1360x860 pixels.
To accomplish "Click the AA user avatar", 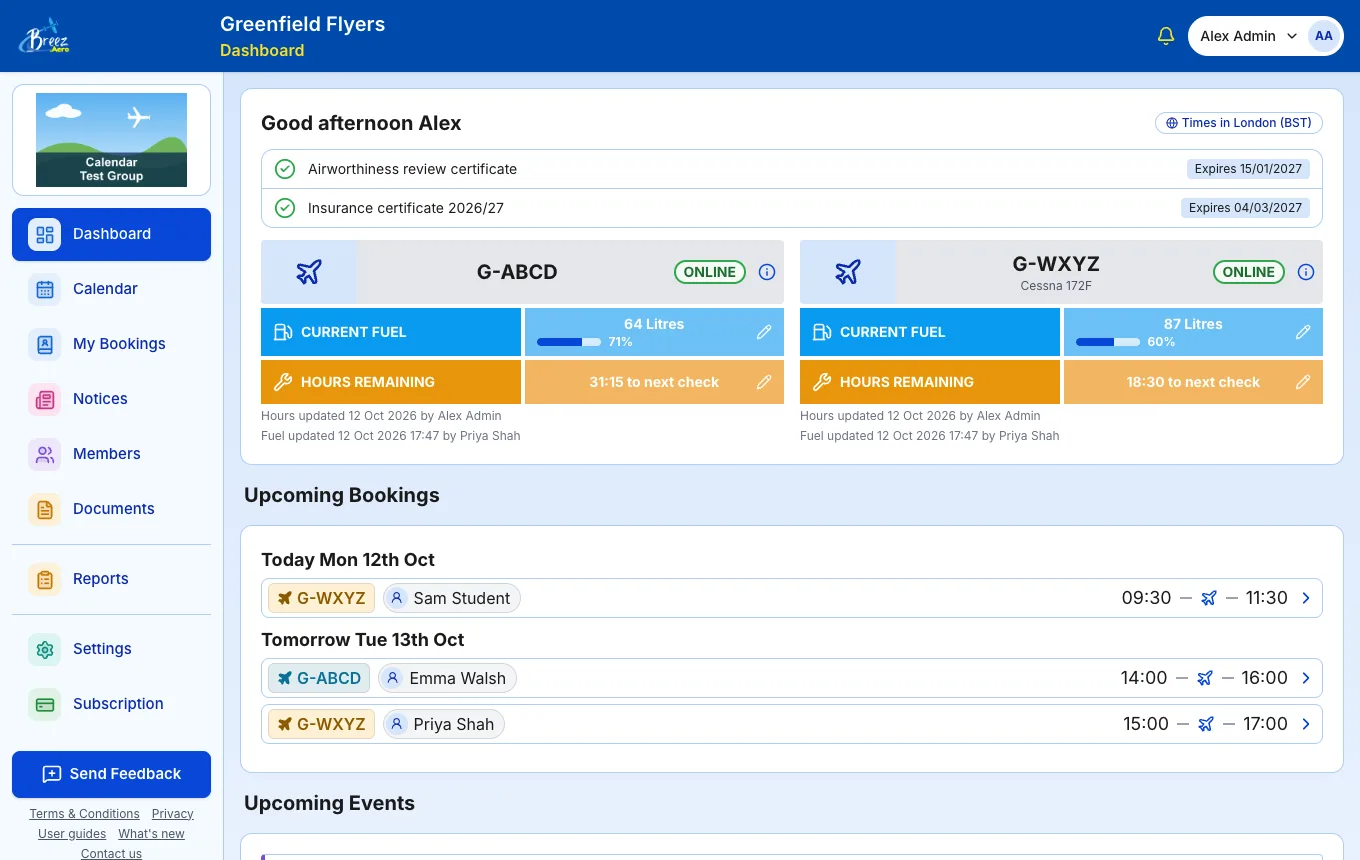I will point(1323,36).
